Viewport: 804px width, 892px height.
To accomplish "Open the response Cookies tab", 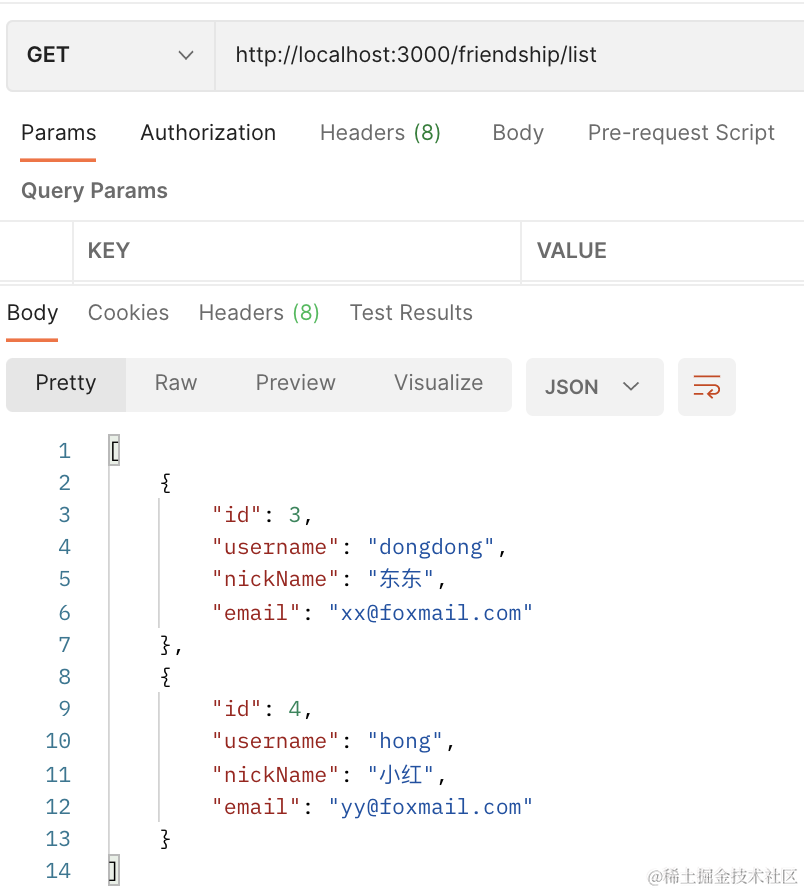I will coord(128,313).
